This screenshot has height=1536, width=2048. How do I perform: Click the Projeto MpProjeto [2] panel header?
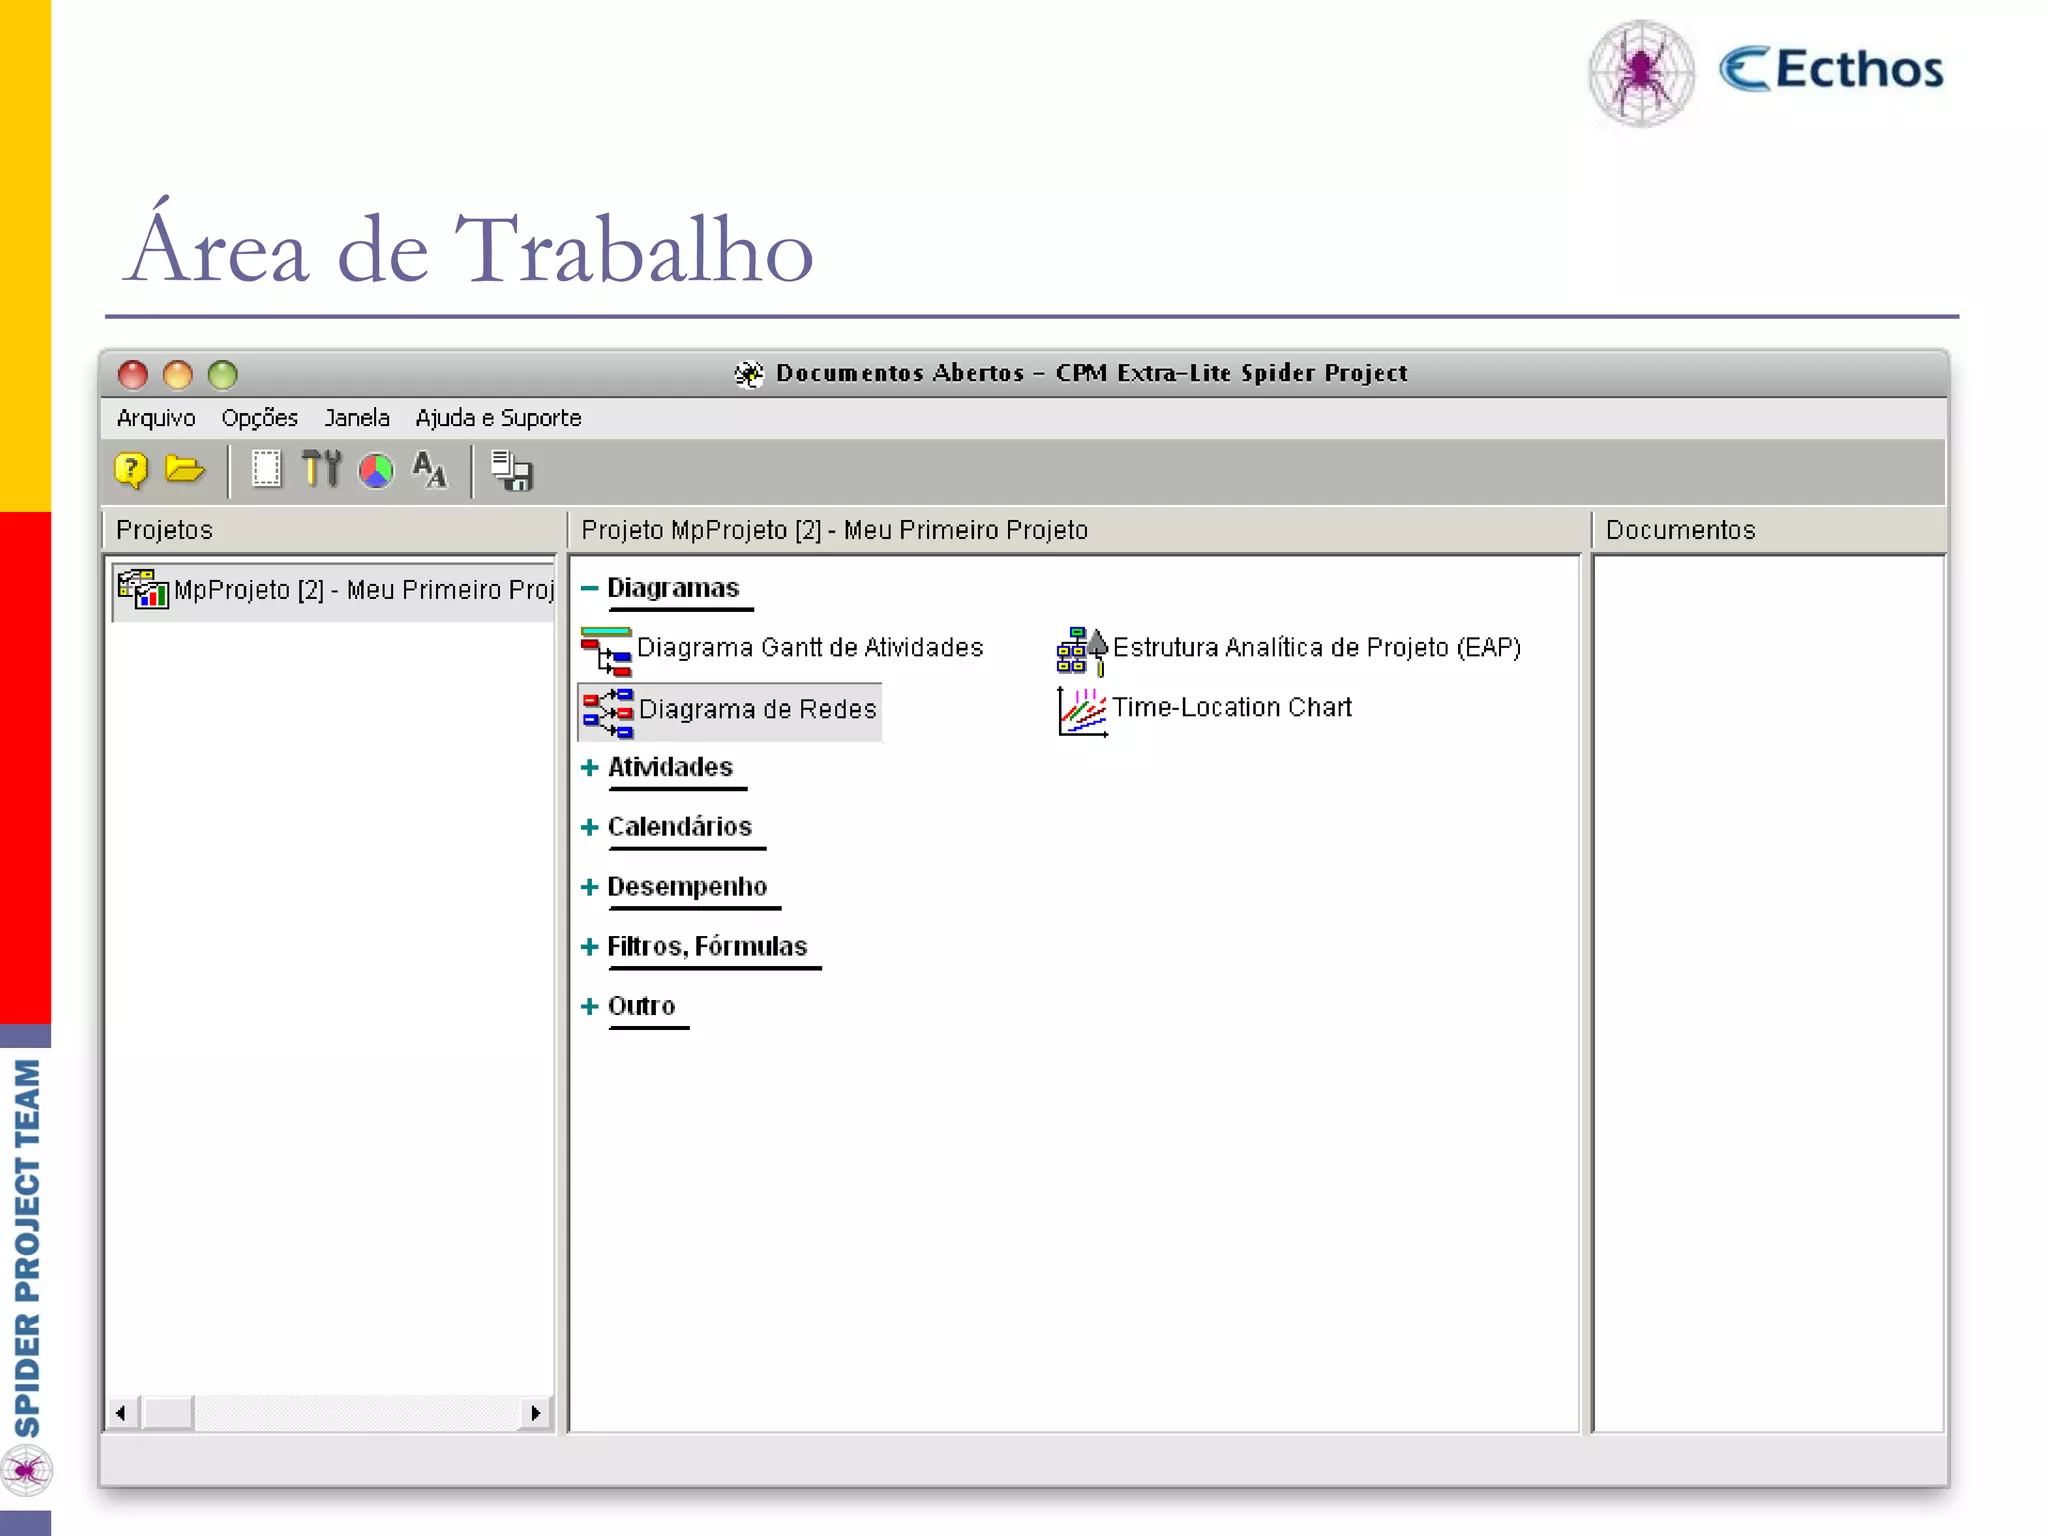(1078, 530)
